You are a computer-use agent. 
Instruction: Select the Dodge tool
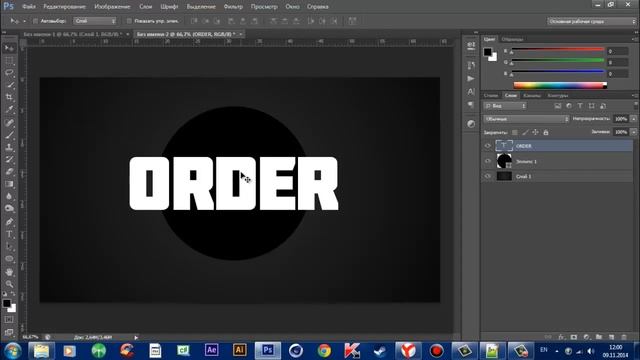click(x=9, y=209)
